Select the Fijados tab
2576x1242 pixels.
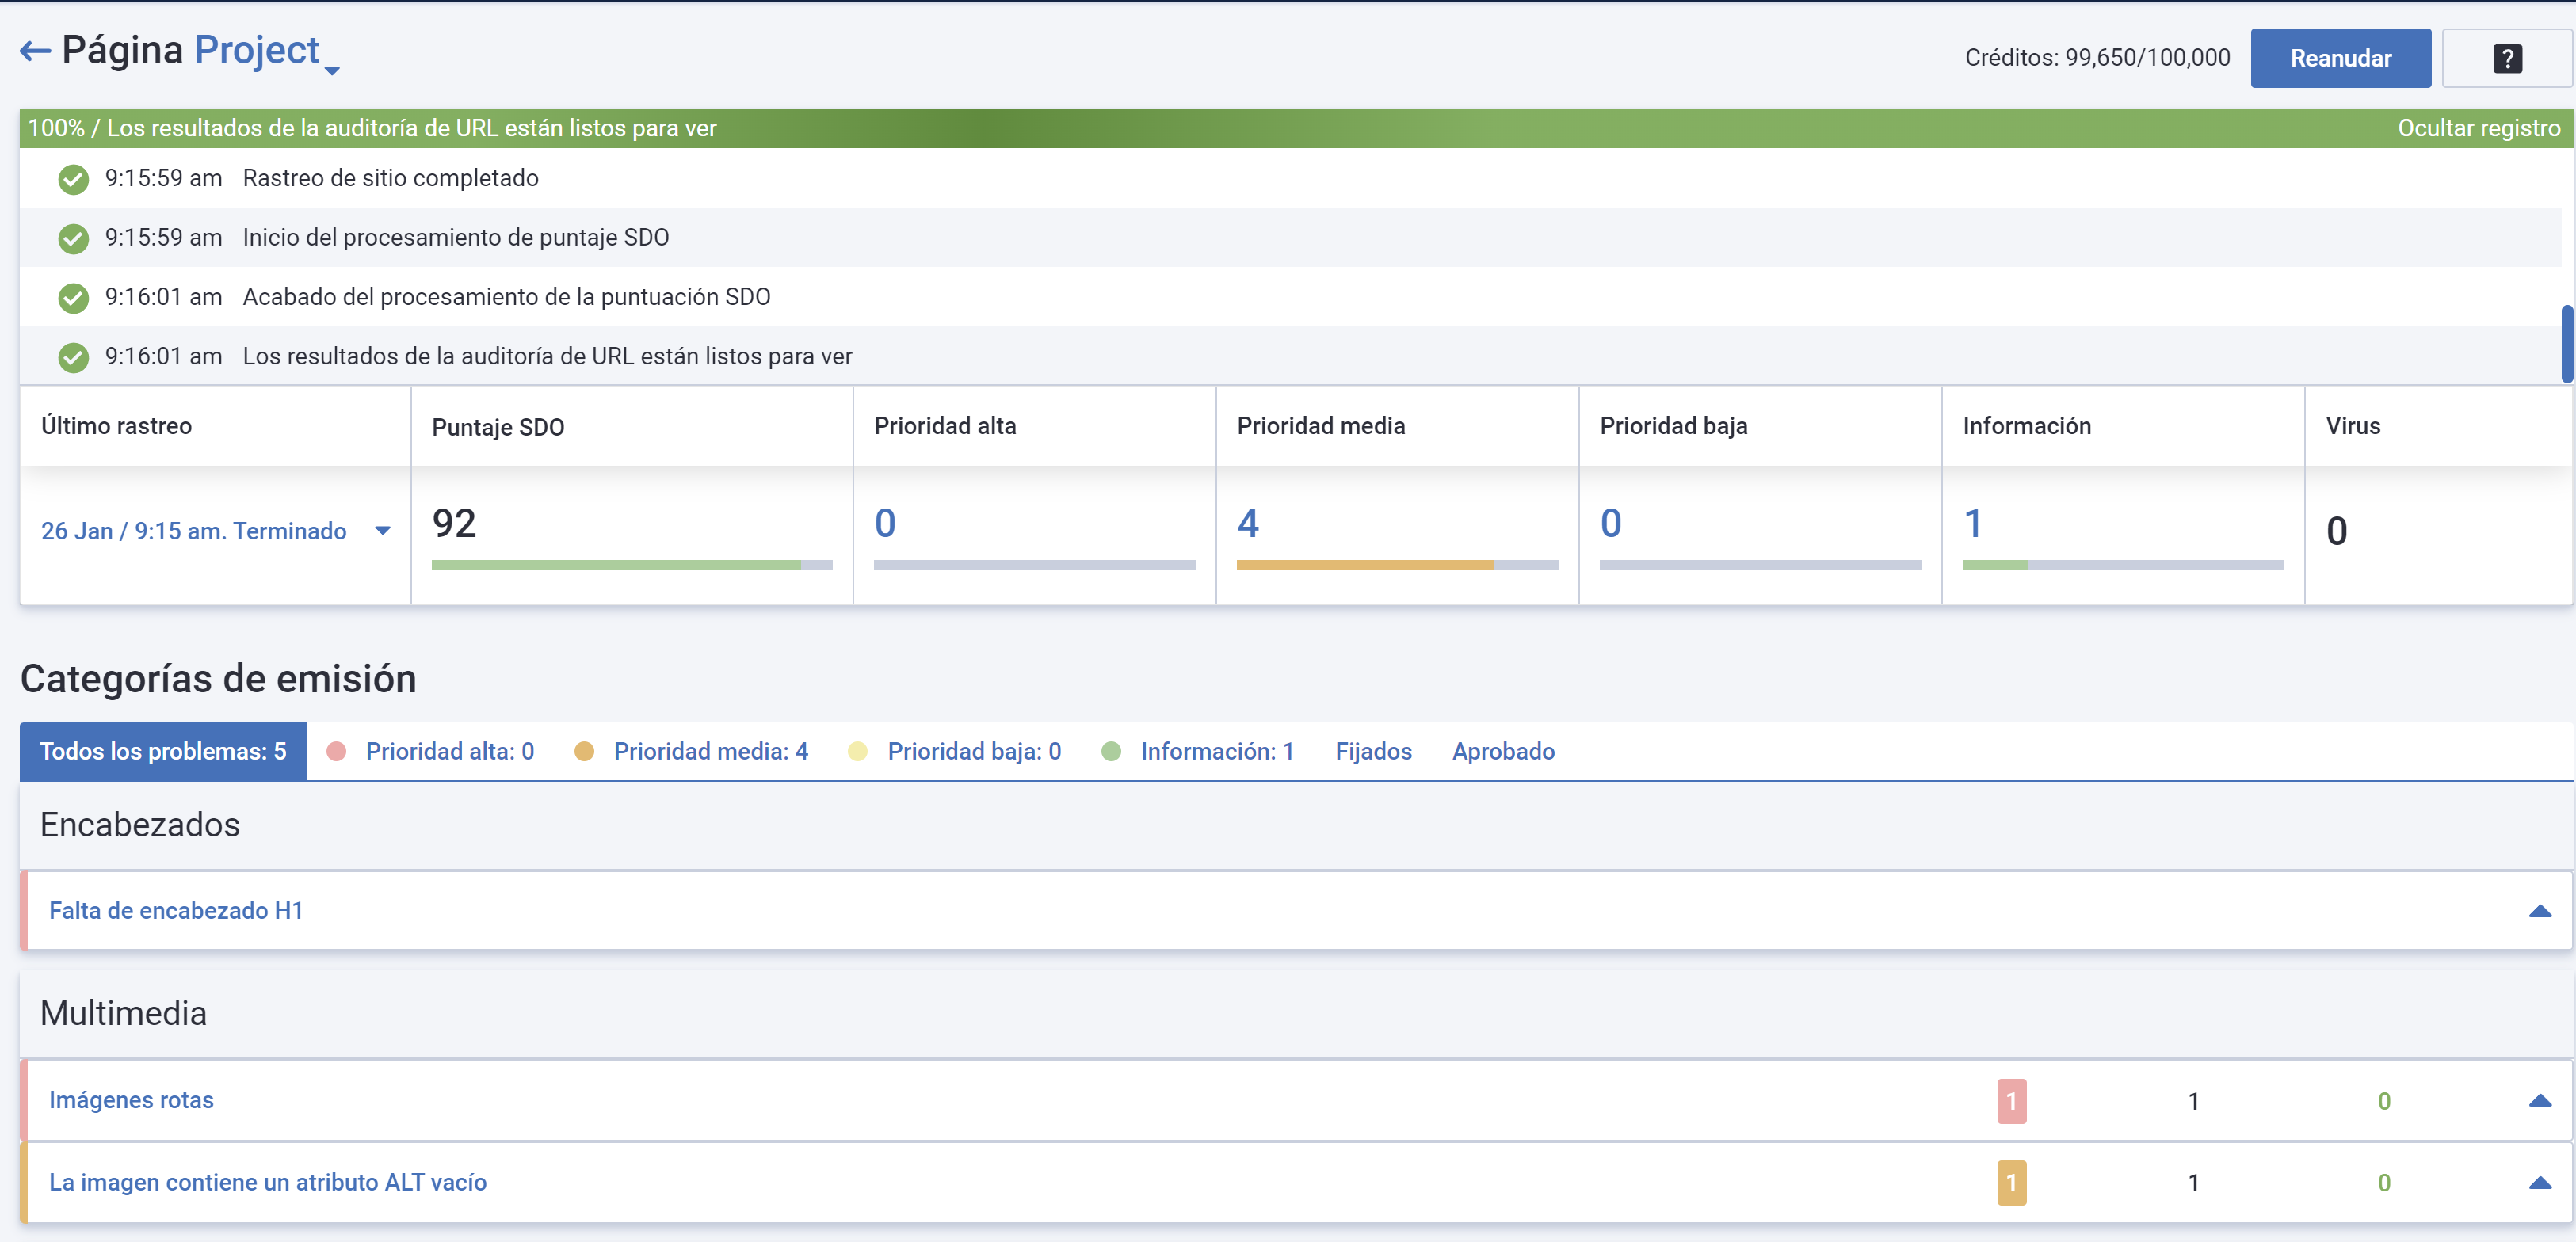coord(1374,751)
